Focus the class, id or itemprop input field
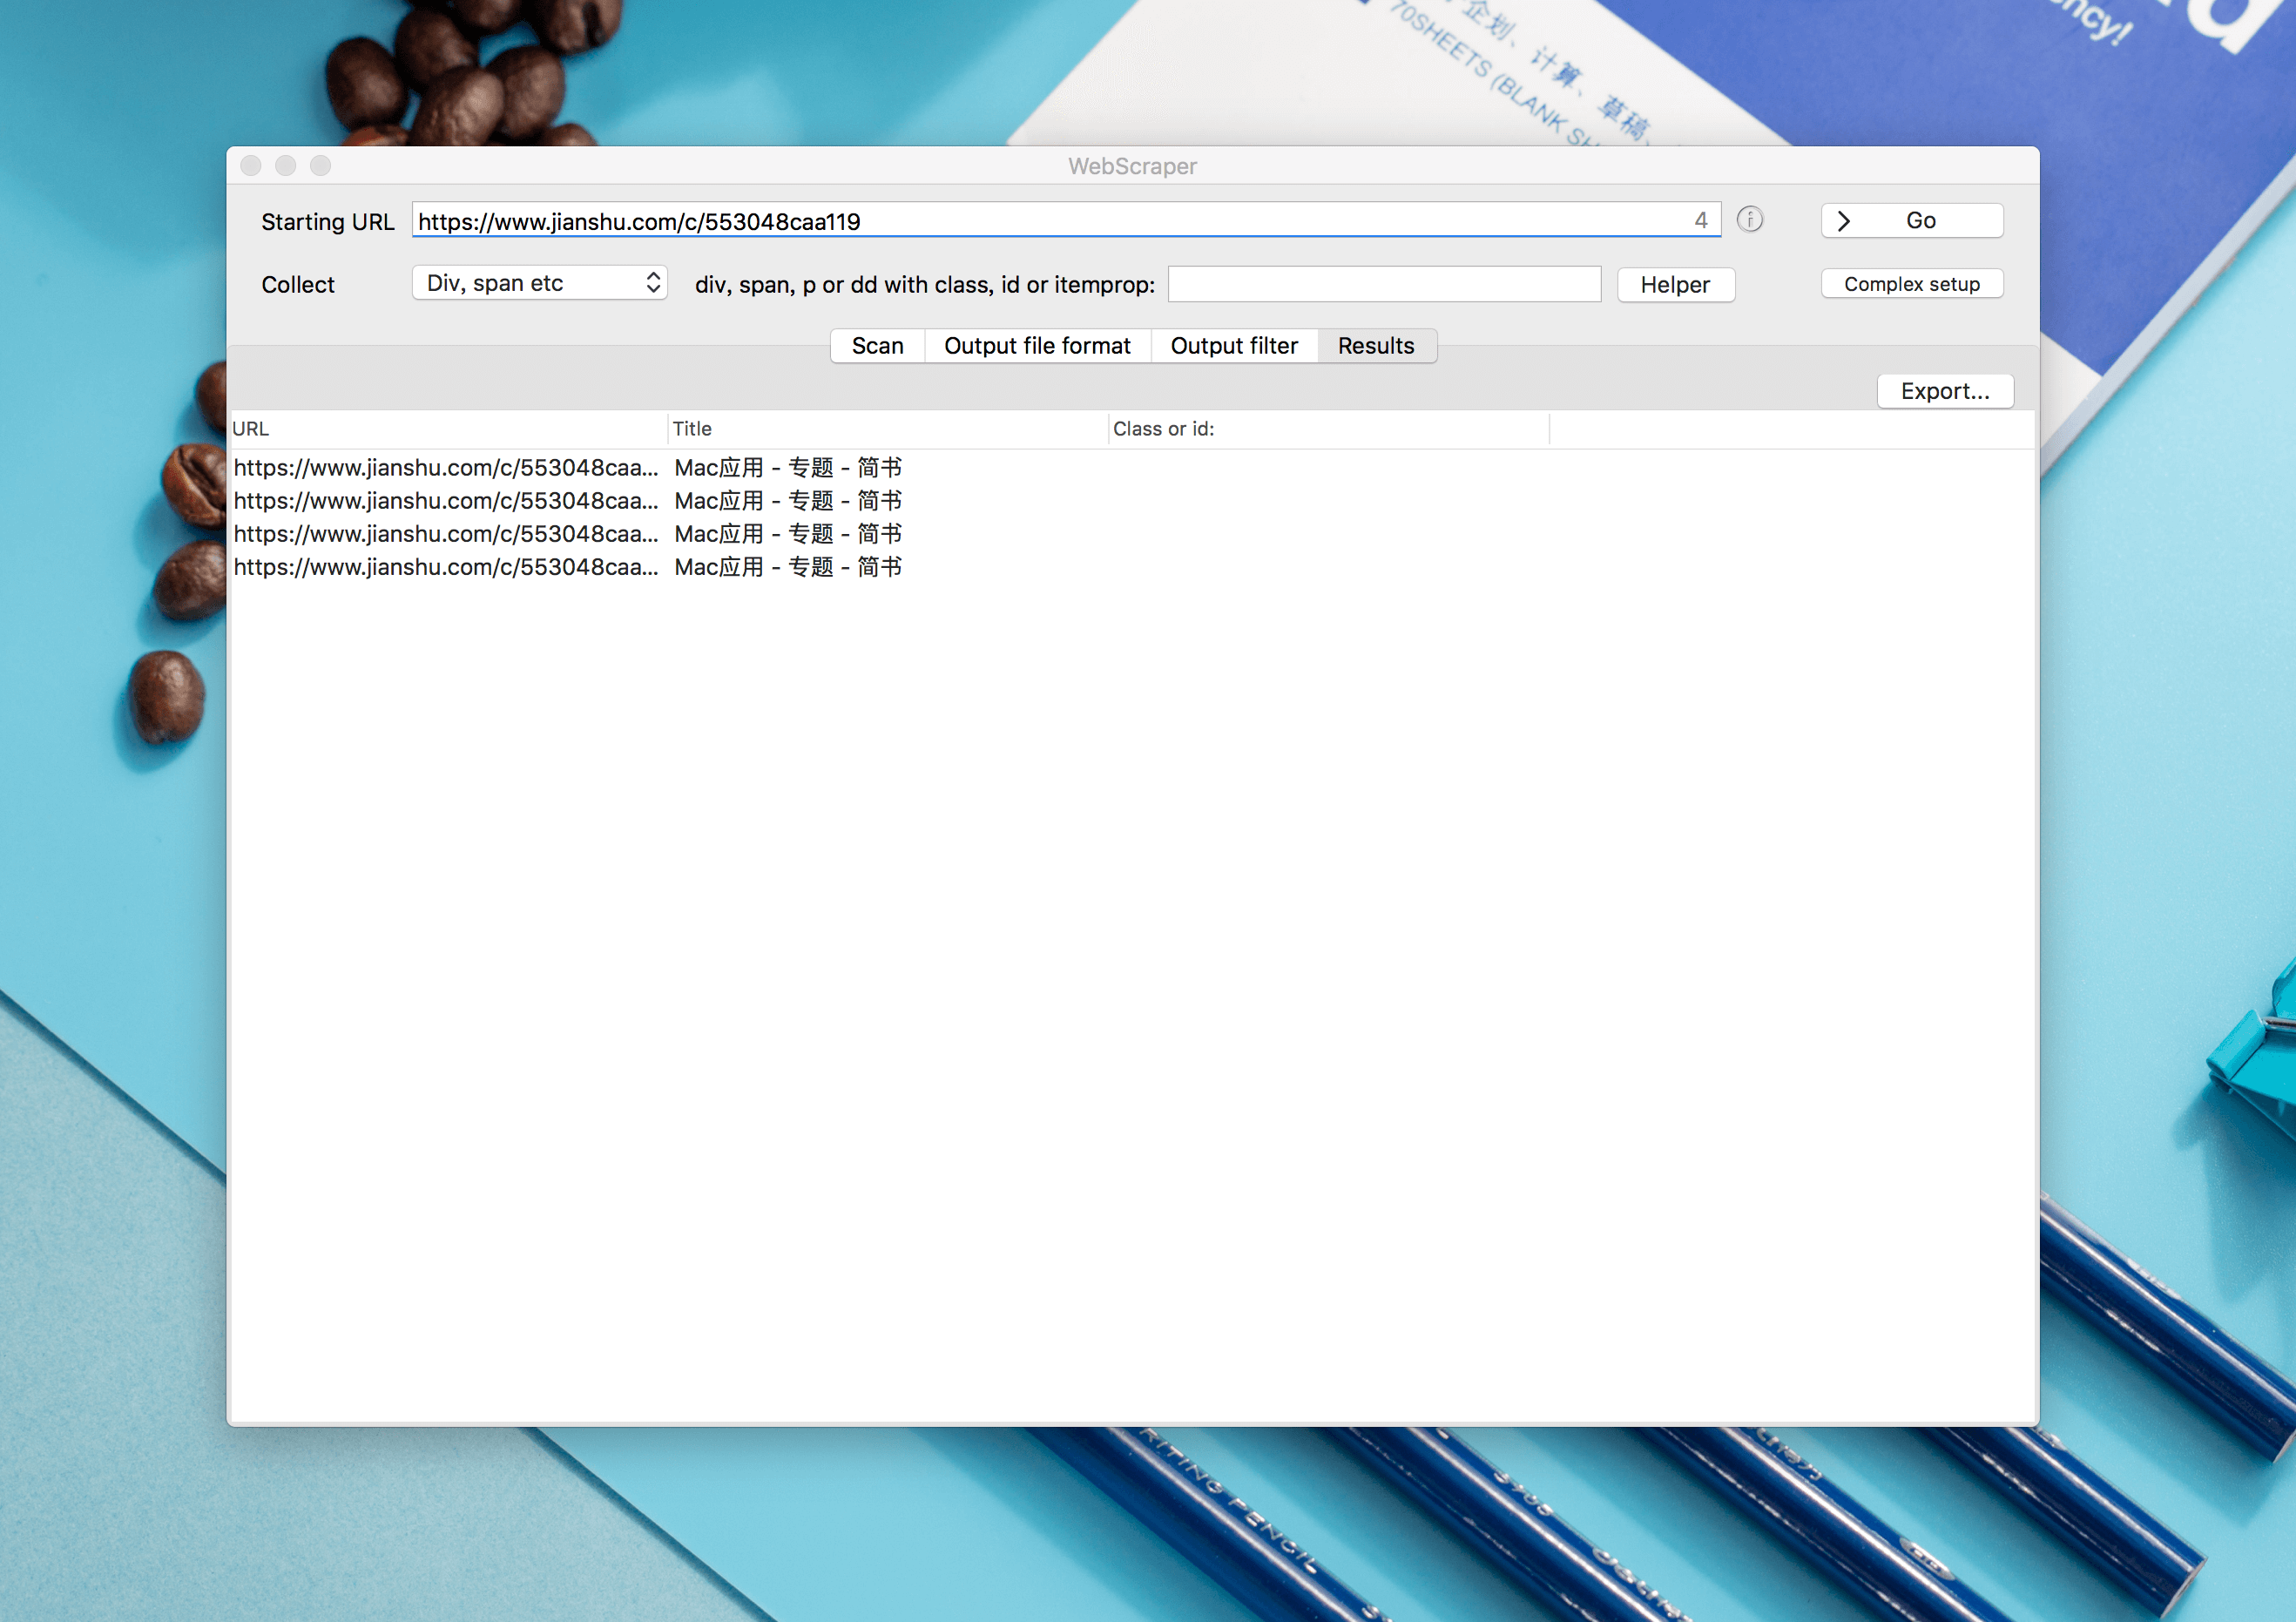Screen dimensions: 2296x1622 point(1384,284)
